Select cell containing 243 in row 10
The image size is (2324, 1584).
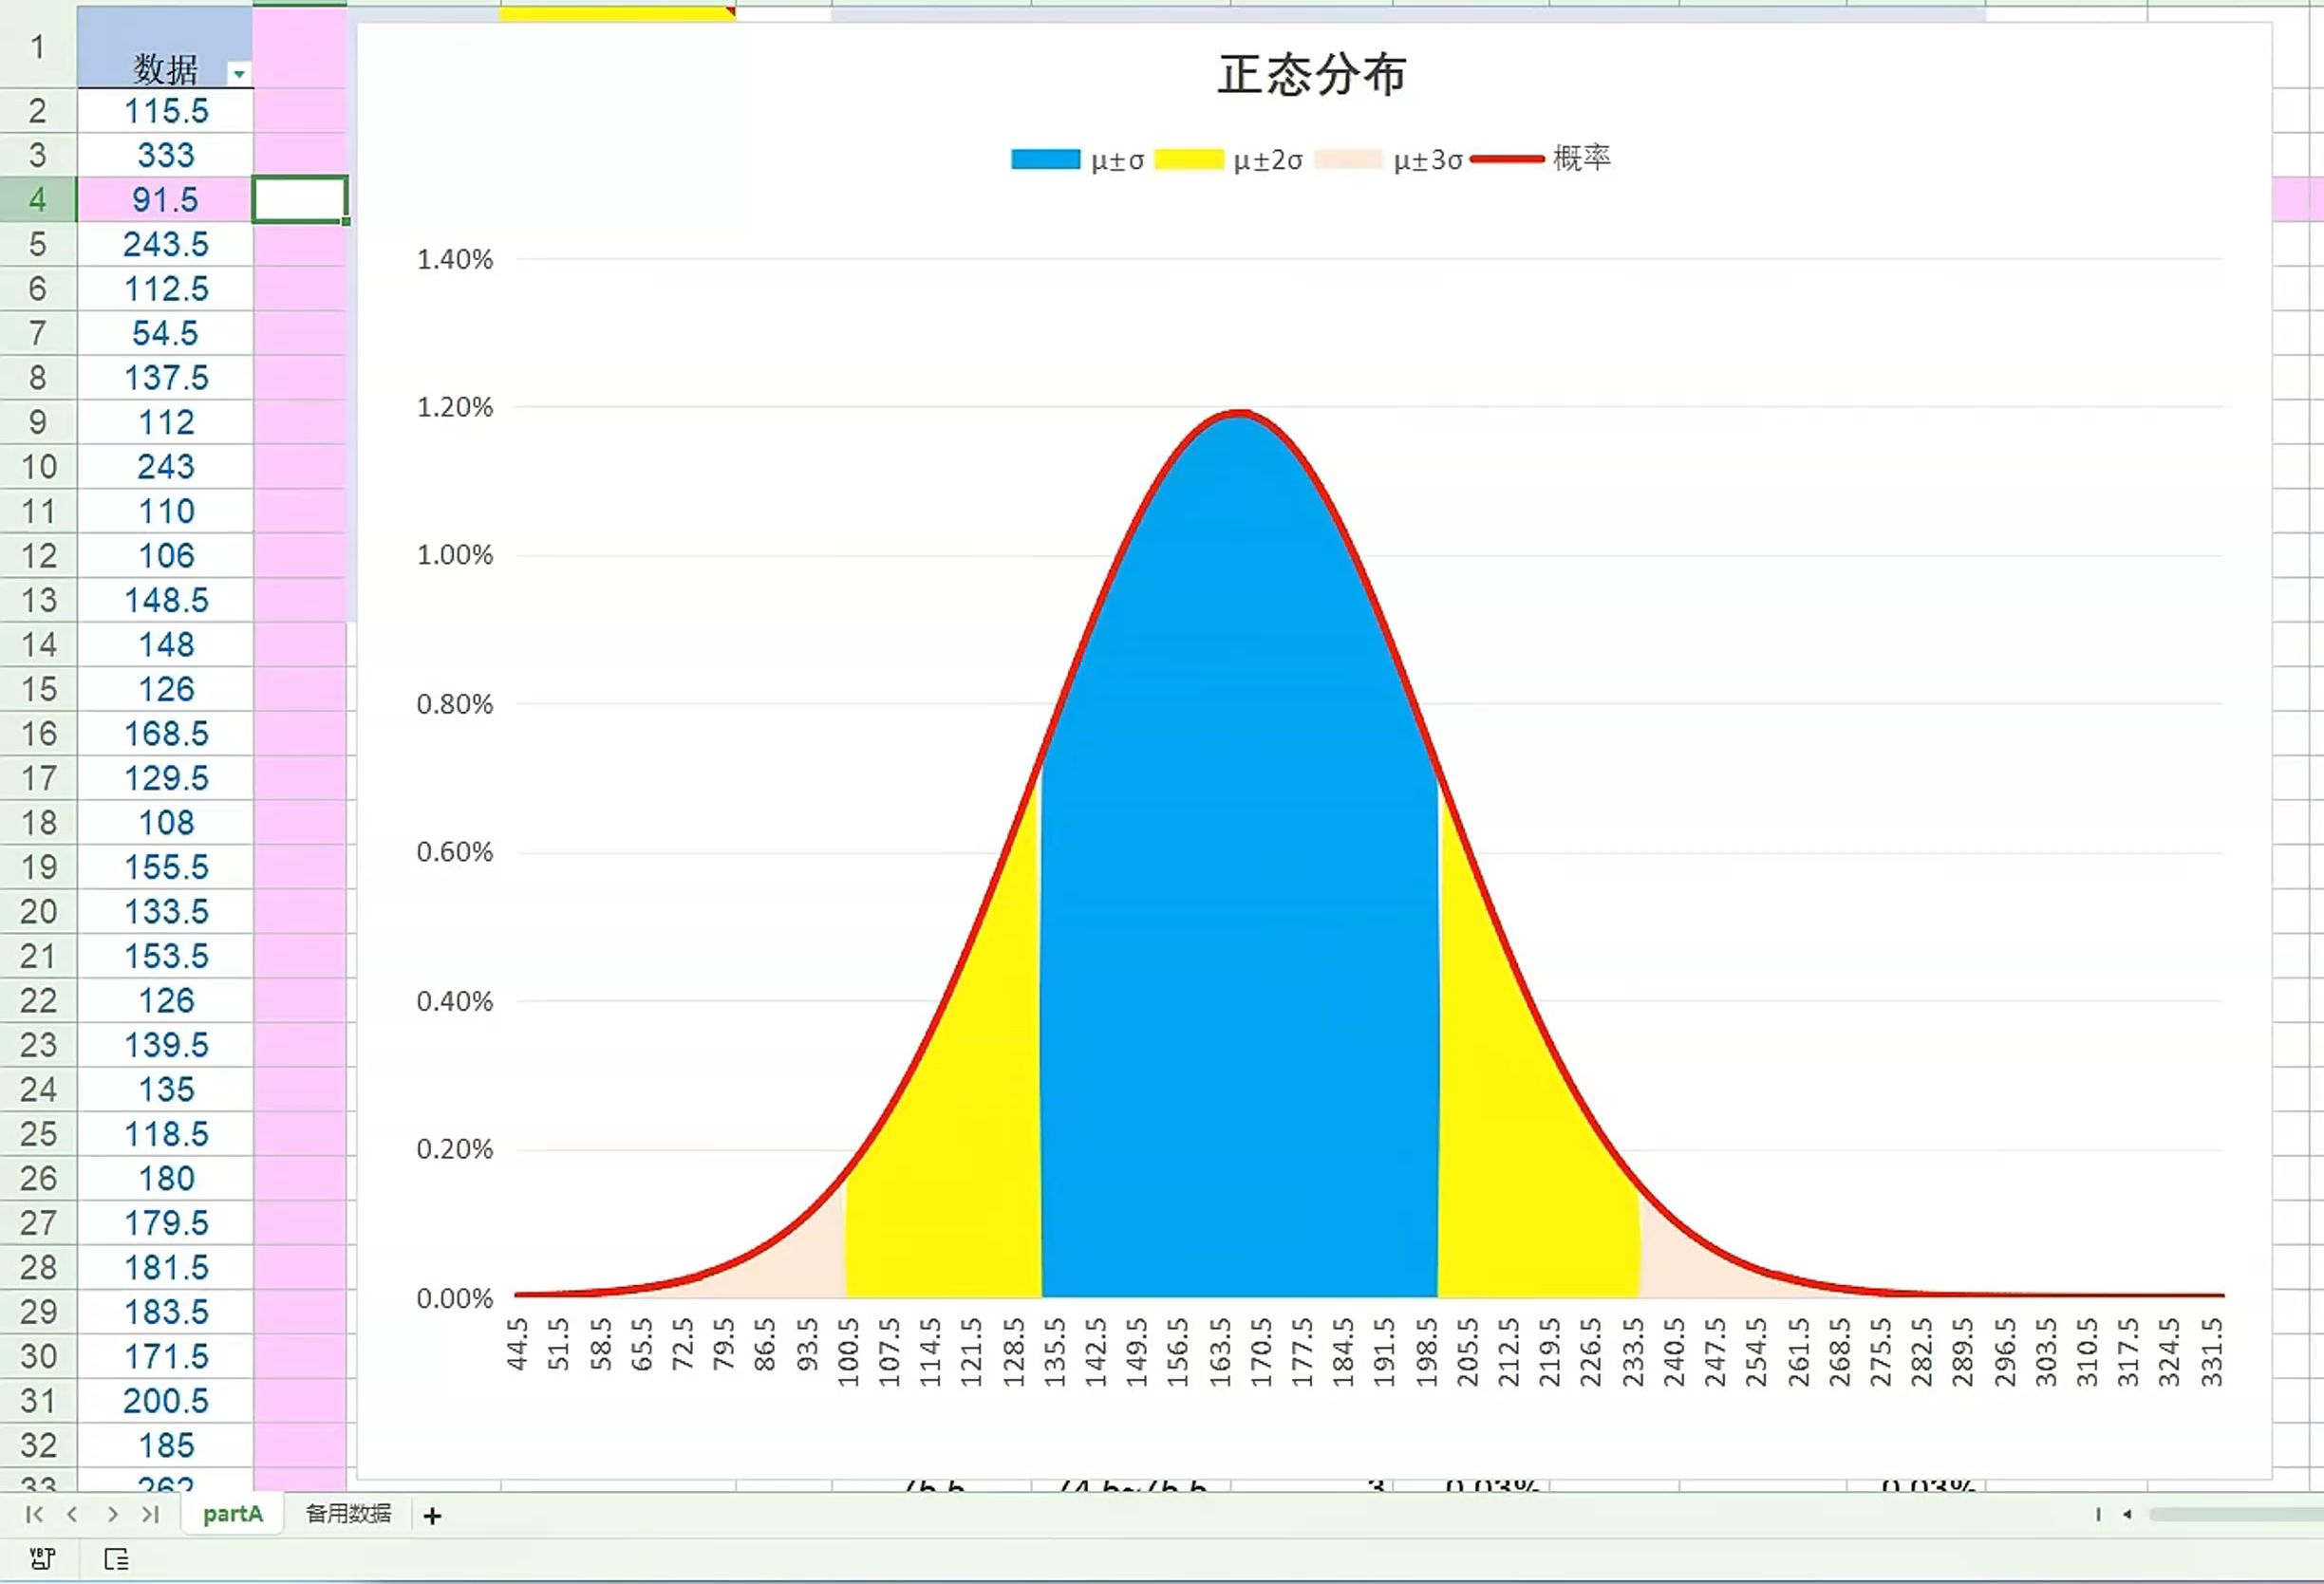click(x=165, y=467)
